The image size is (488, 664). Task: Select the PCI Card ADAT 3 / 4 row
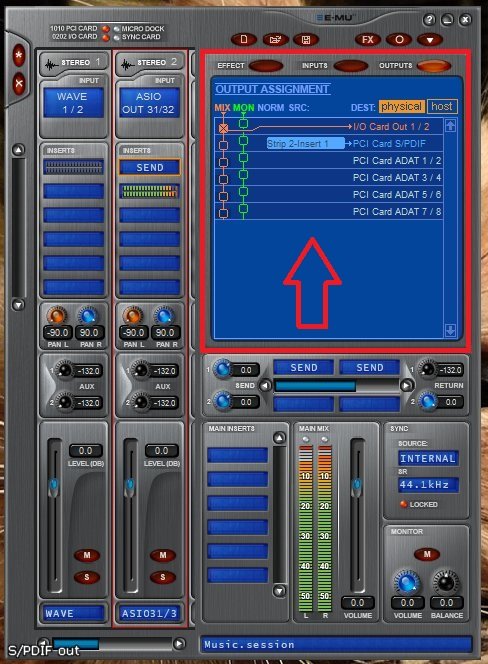pos(329,177)
